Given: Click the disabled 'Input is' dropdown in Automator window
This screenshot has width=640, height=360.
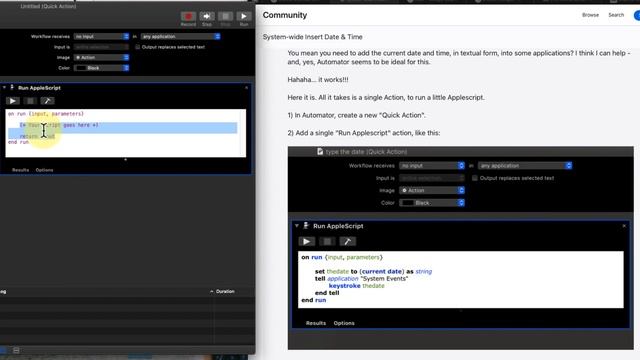Looking at the screenshot, I should click(101, 47).
